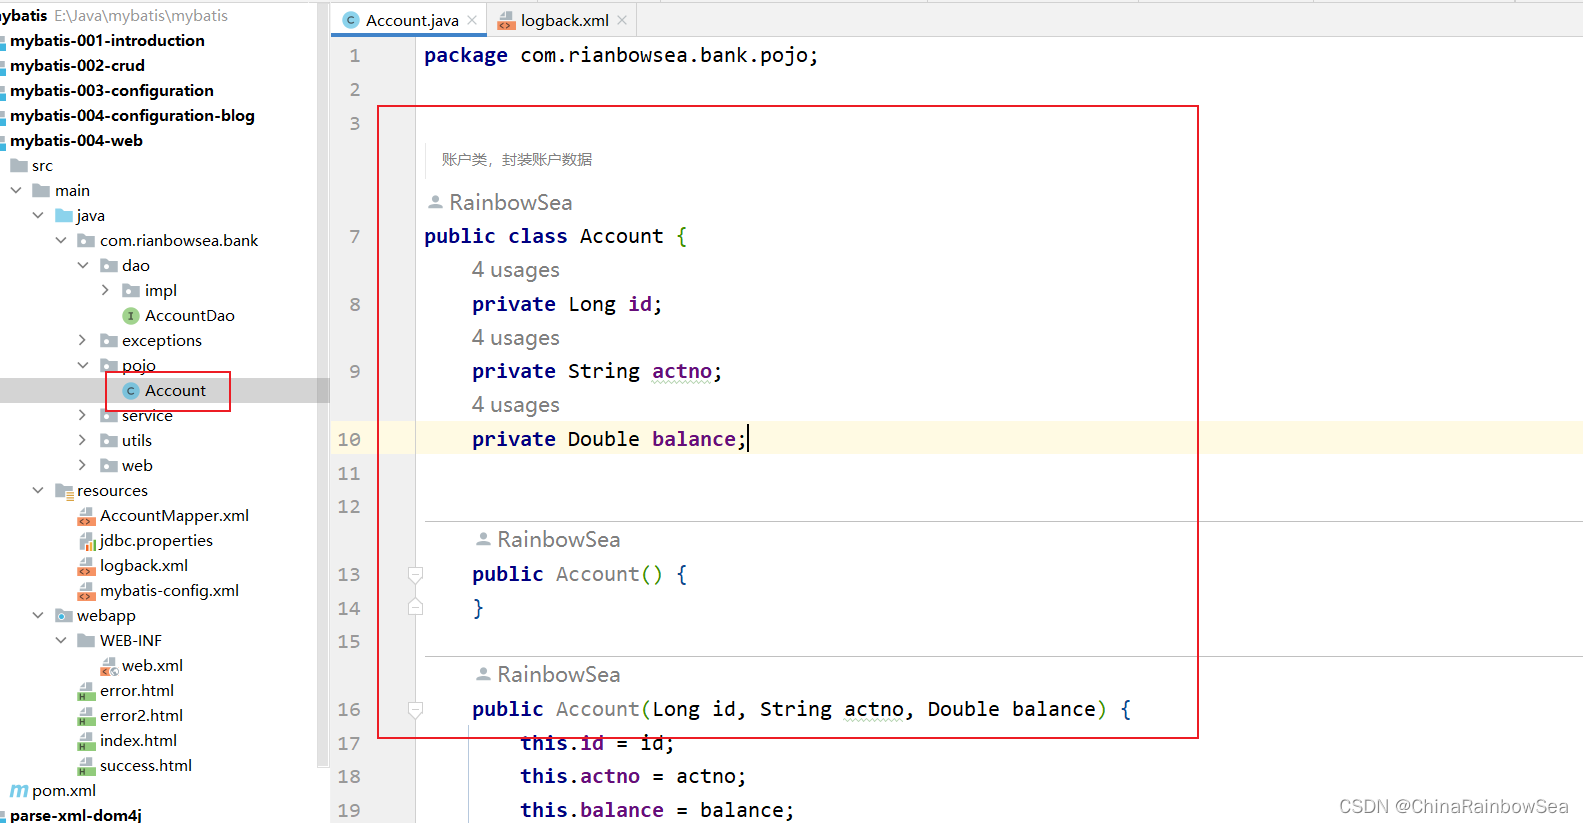1583x823 pixels.
Task: Open web.xml under WEB-INF
Action: pyautogui.click(x=152, y=666)
